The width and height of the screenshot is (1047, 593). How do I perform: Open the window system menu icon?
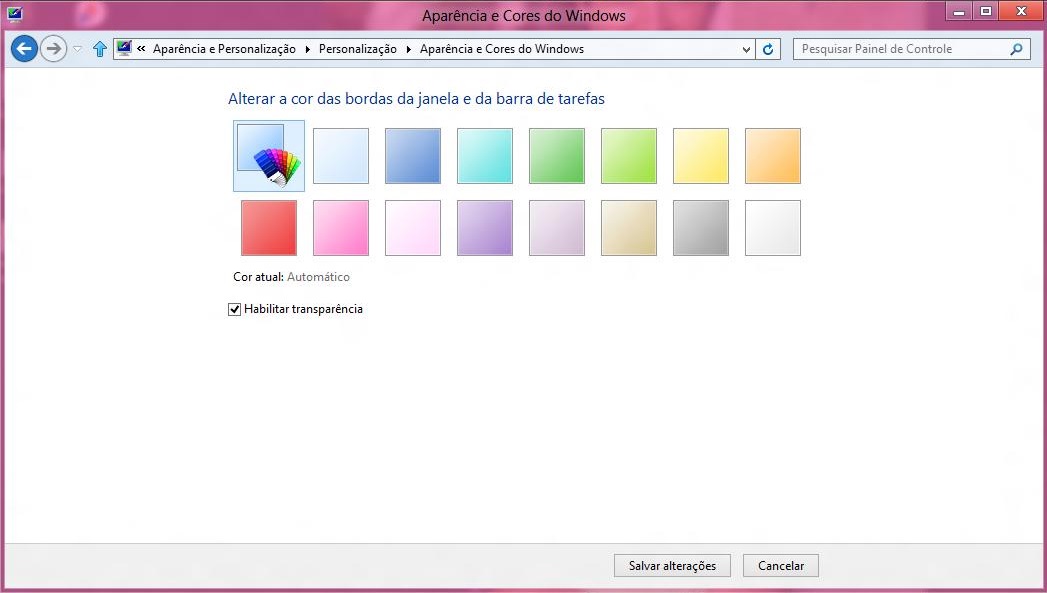(x=14, y=14)
